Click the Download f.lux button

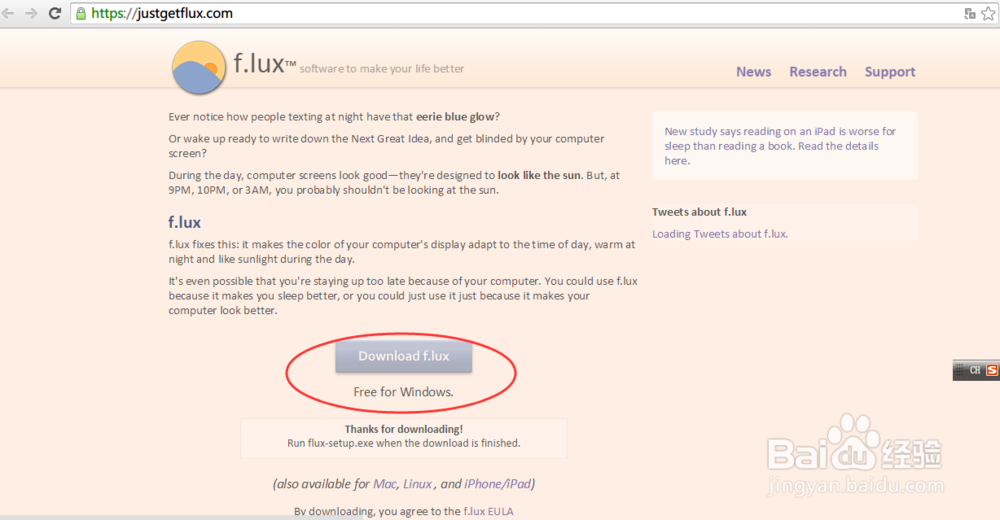click(404, 356)
